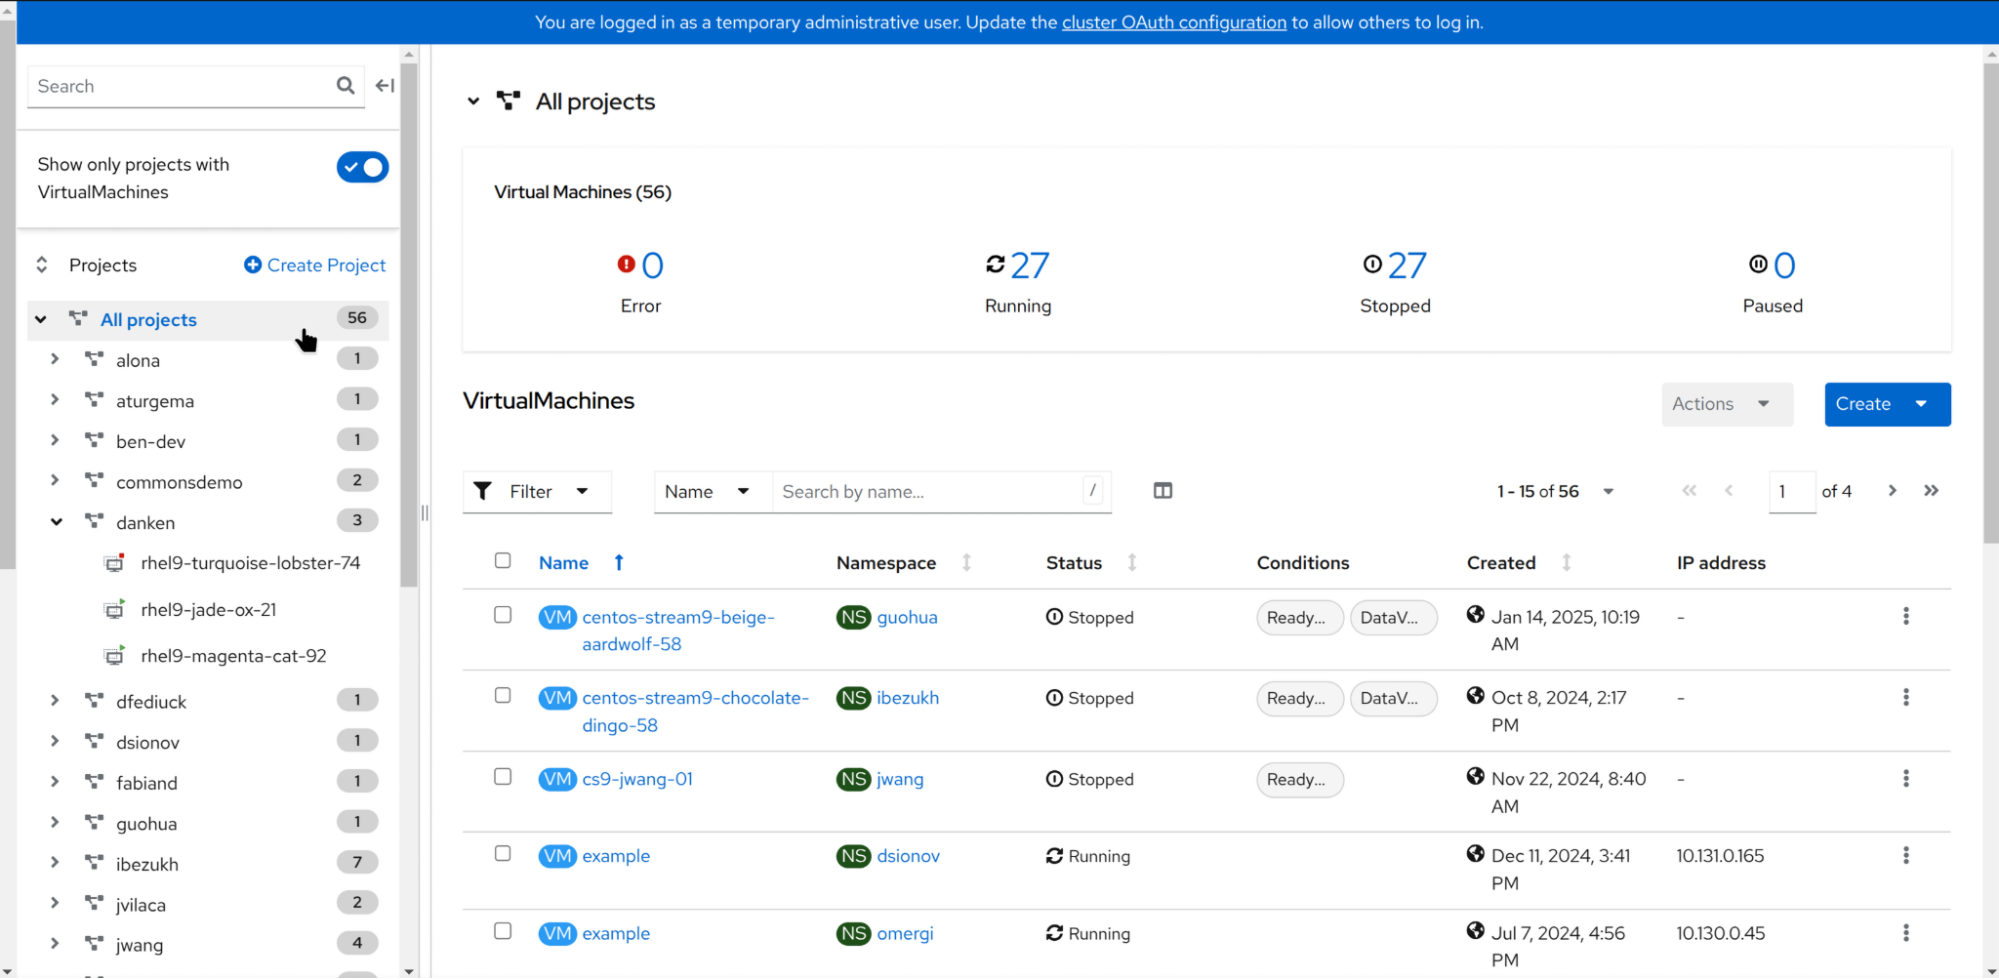Open the Create dropdown button
Image resolution: width=1999 pixels, height=979 pixels.
1886,404
